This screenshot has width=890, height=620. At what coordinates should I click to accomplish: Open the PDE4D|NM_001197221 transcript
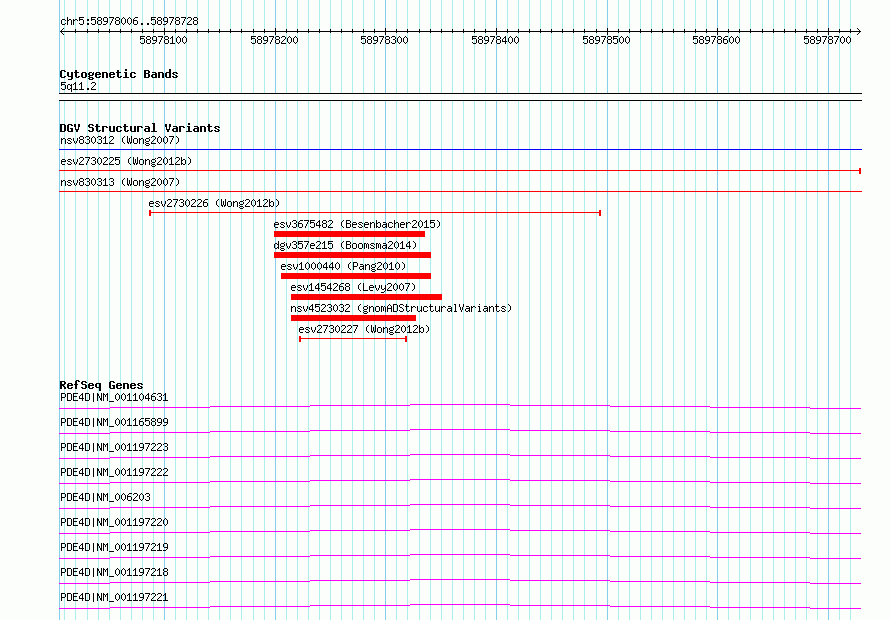pyautogui.click(x=114, y=597)
